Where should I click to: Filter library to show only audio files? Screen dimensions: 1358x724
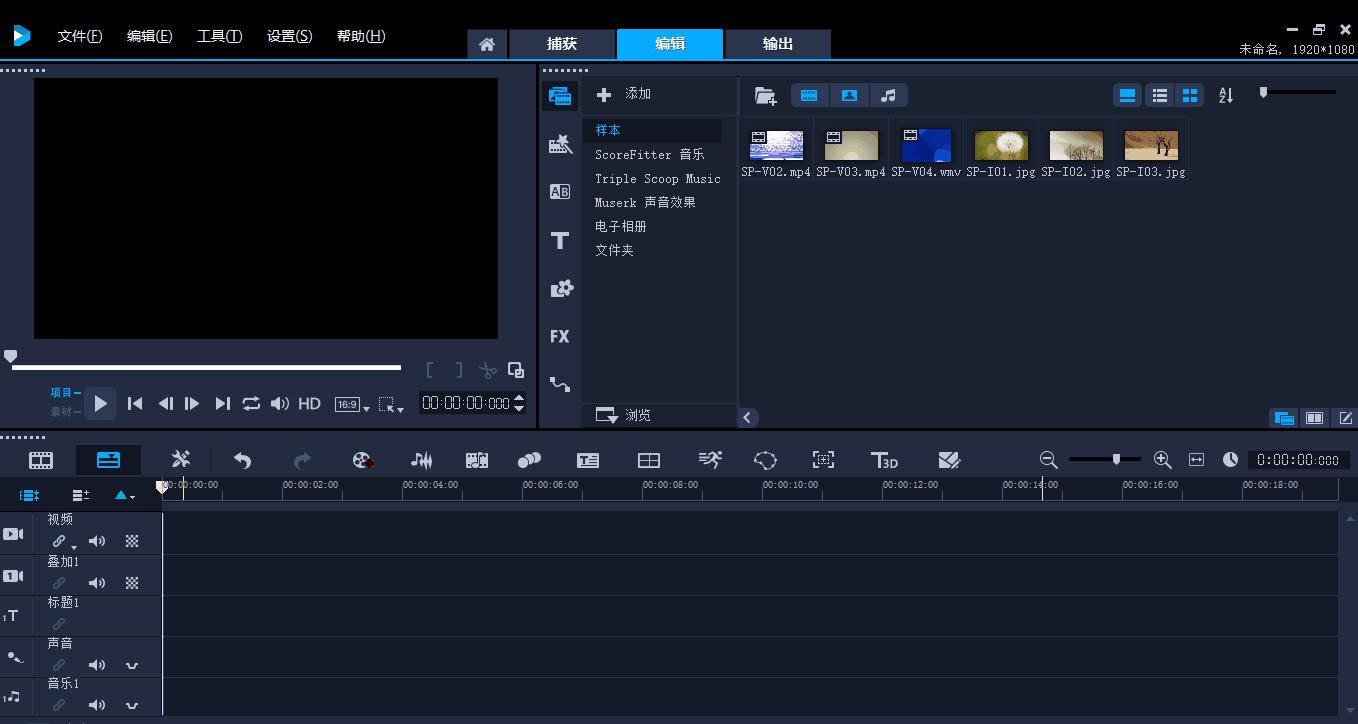click(x=889, y=95)
